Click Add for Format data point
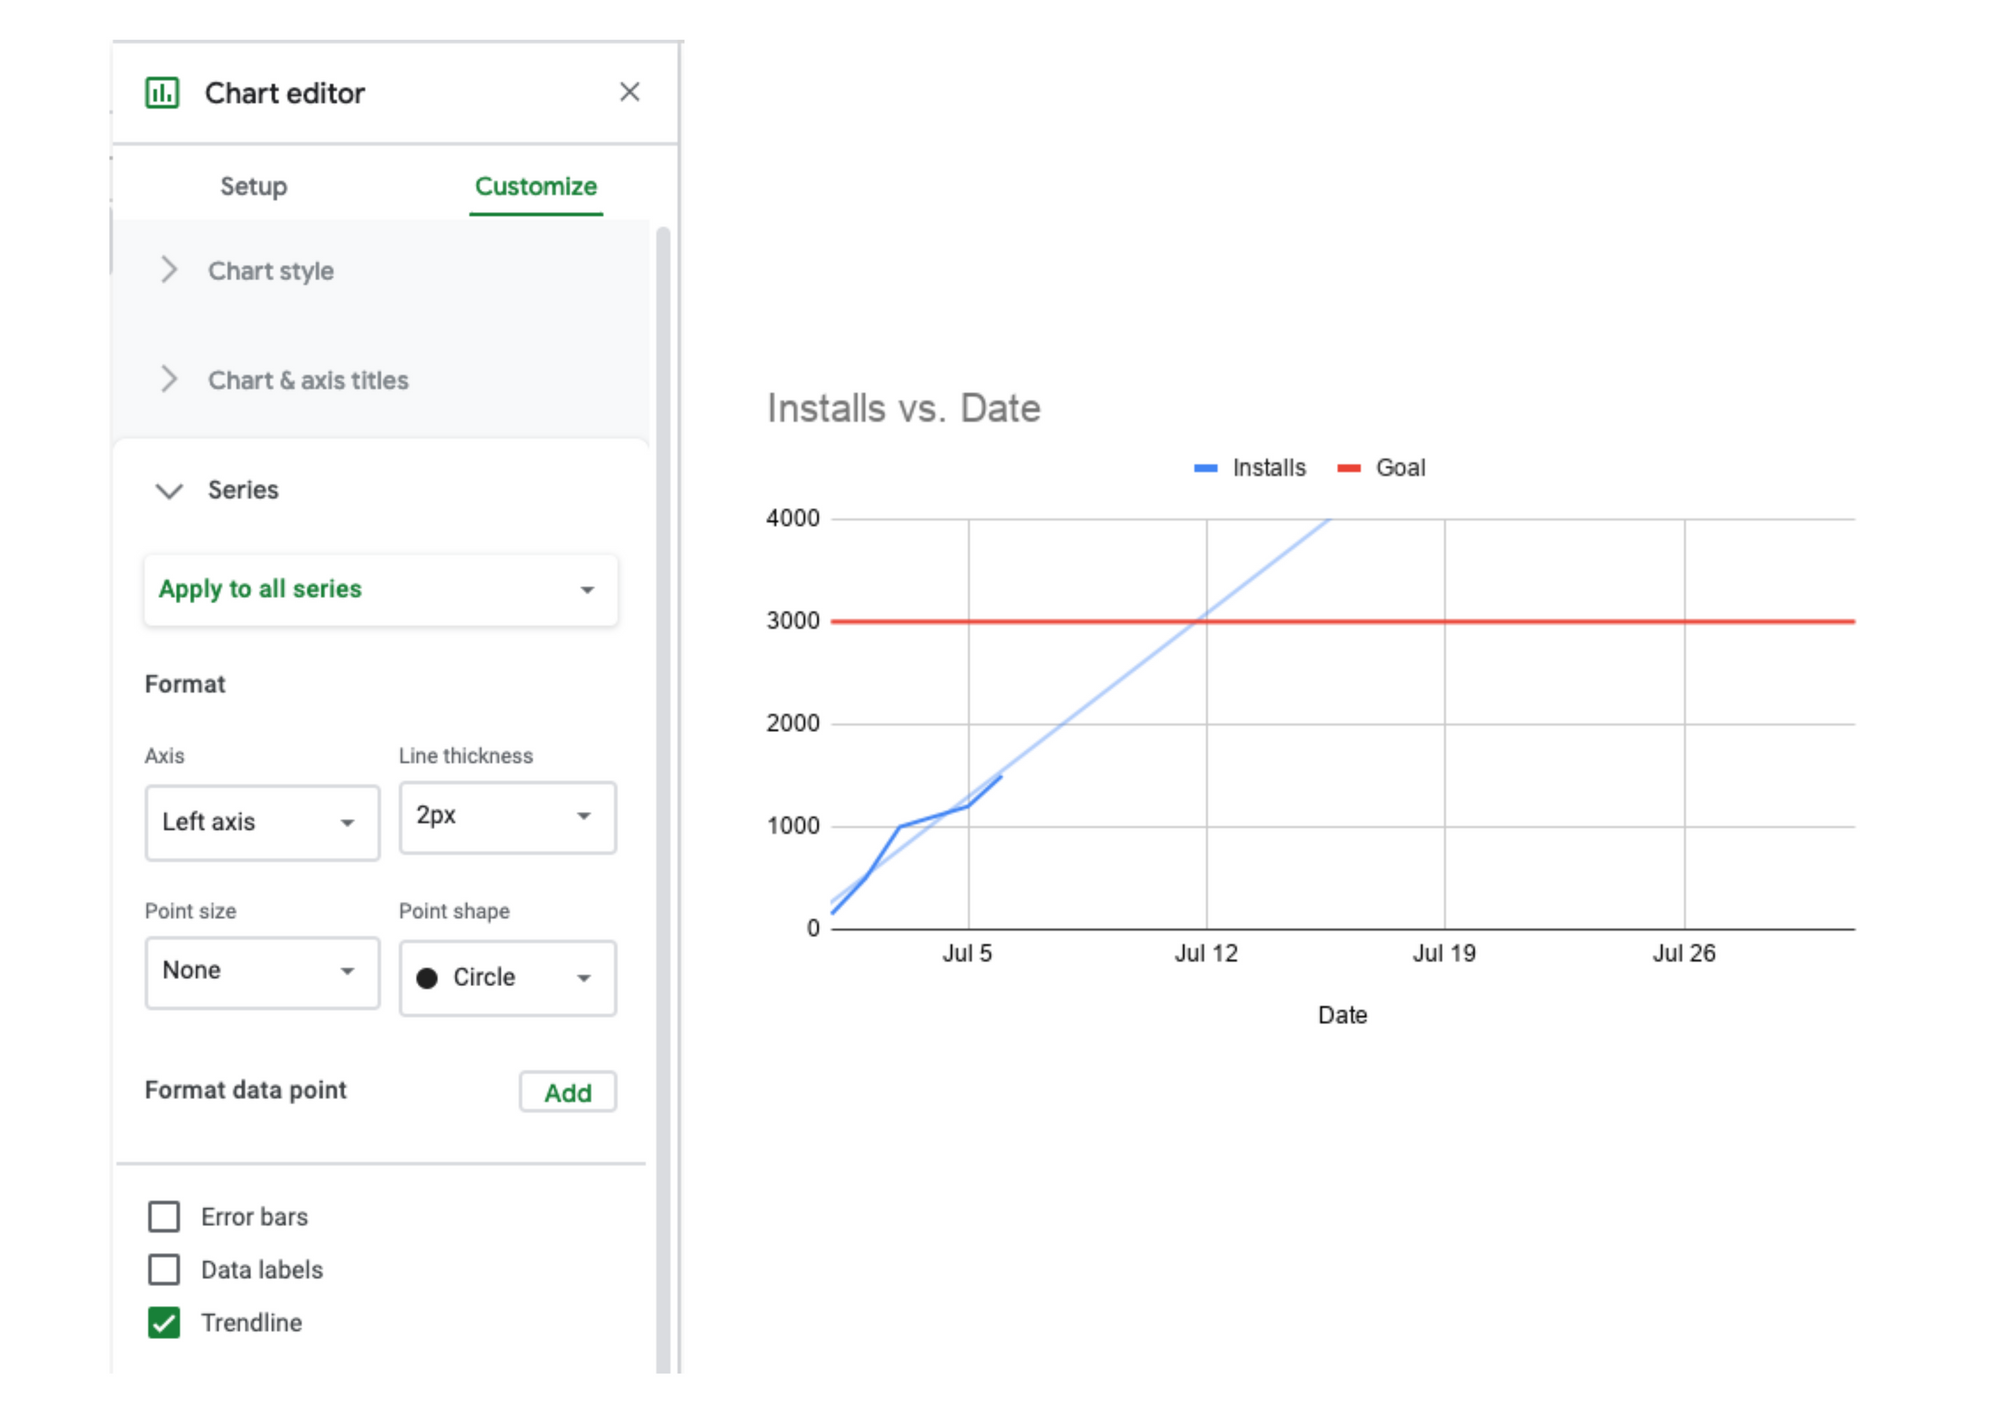This screenshot has width=2000, height=1414. tap(567, 1092)
